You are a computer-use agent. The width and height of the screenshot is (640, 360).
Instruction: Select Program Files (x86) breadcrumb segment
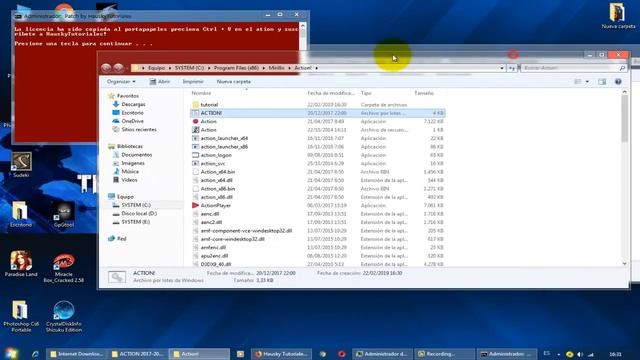coord(236,68)
